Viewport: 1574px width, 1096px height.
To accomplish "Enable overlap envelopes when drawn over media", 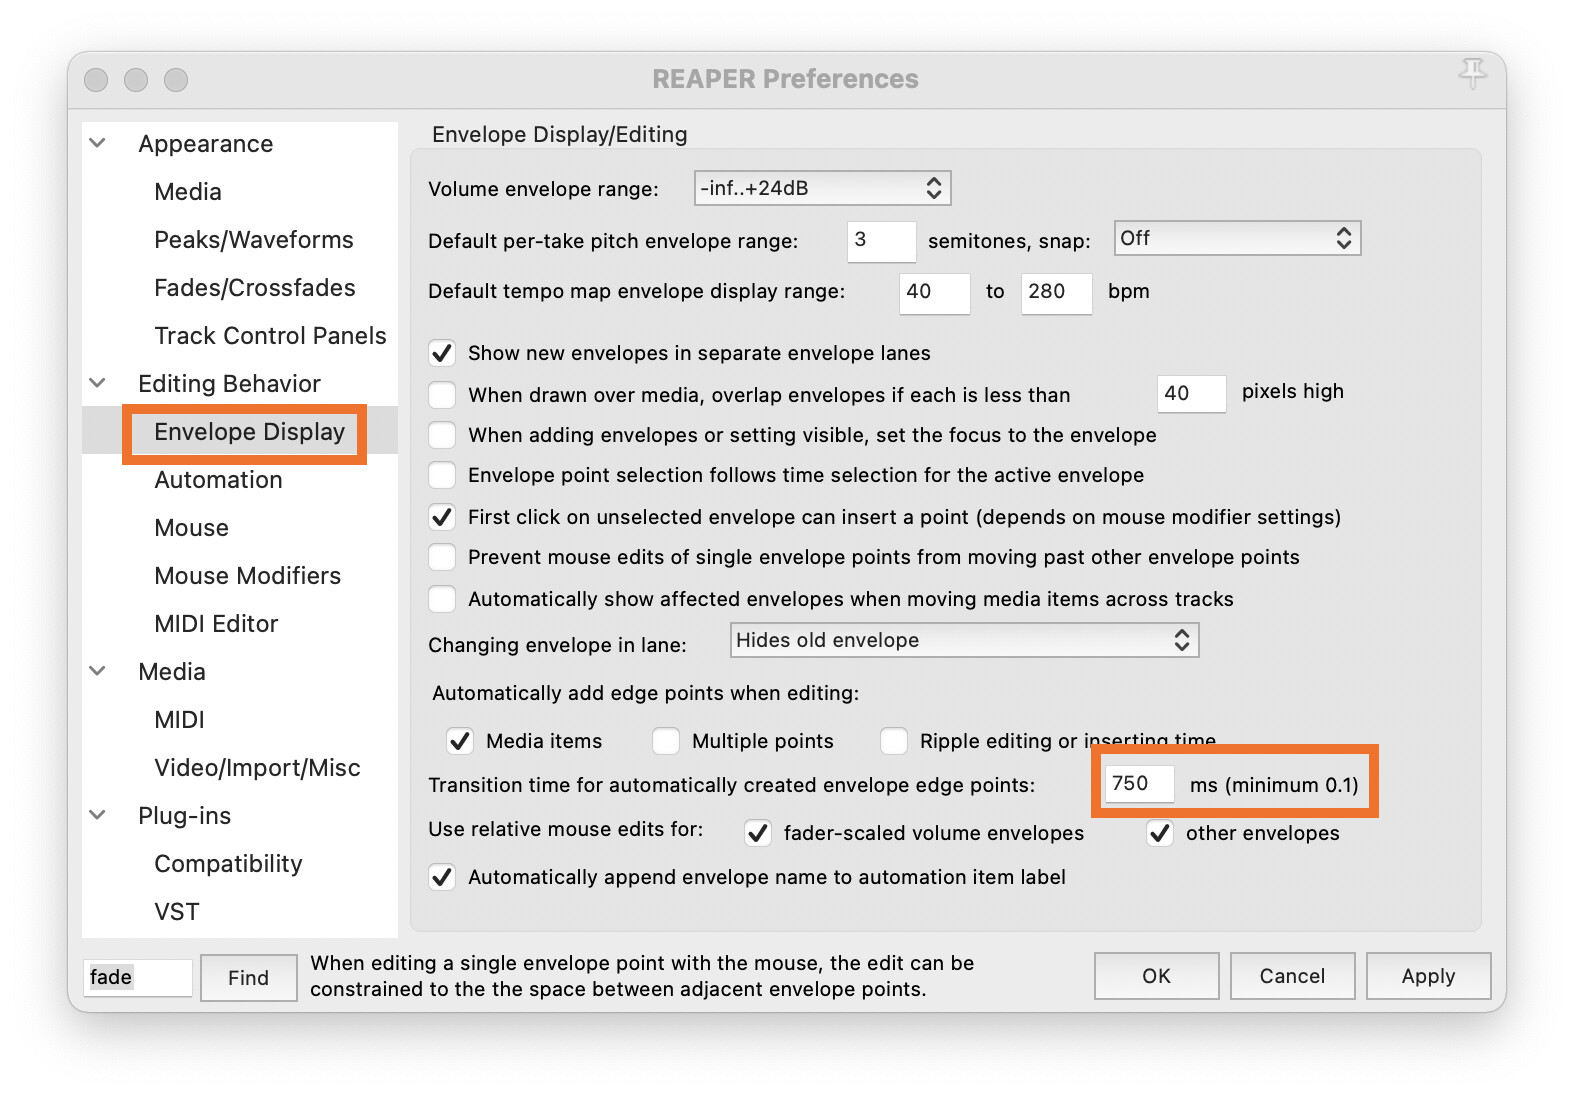I will point(442,395).
